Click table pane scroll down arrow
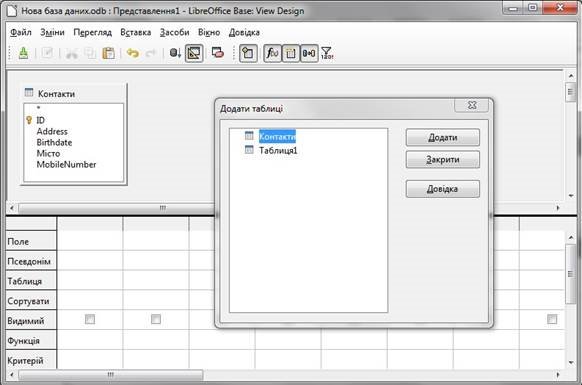The image size is (582, 385). pos(571,196)
